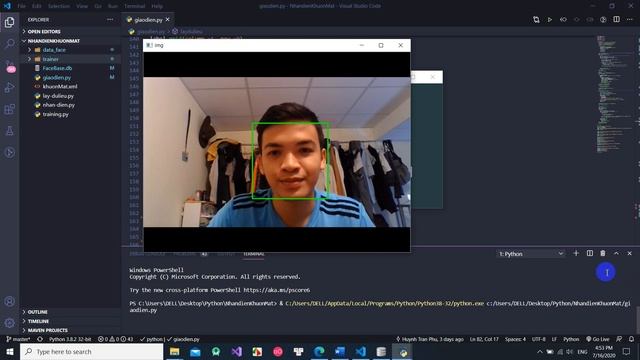
Task: Maximize terminal panel with up chevron
Action: 616,253
